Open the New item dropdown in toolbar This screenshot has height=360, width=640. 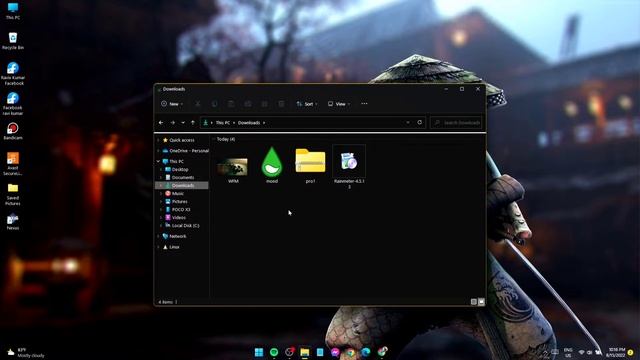click(x=172, y=104)
